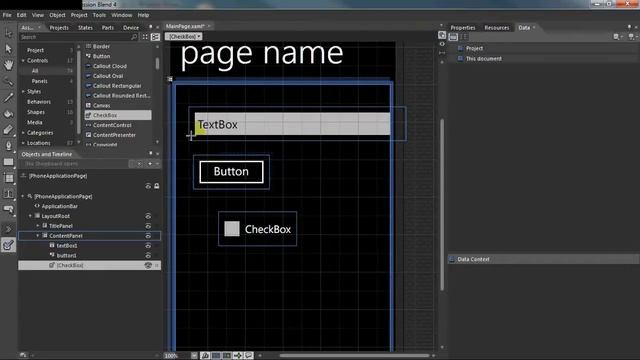Toggle visibility of LayoutRoot
The image size is (640, 360).
click(x=148, y=216)
